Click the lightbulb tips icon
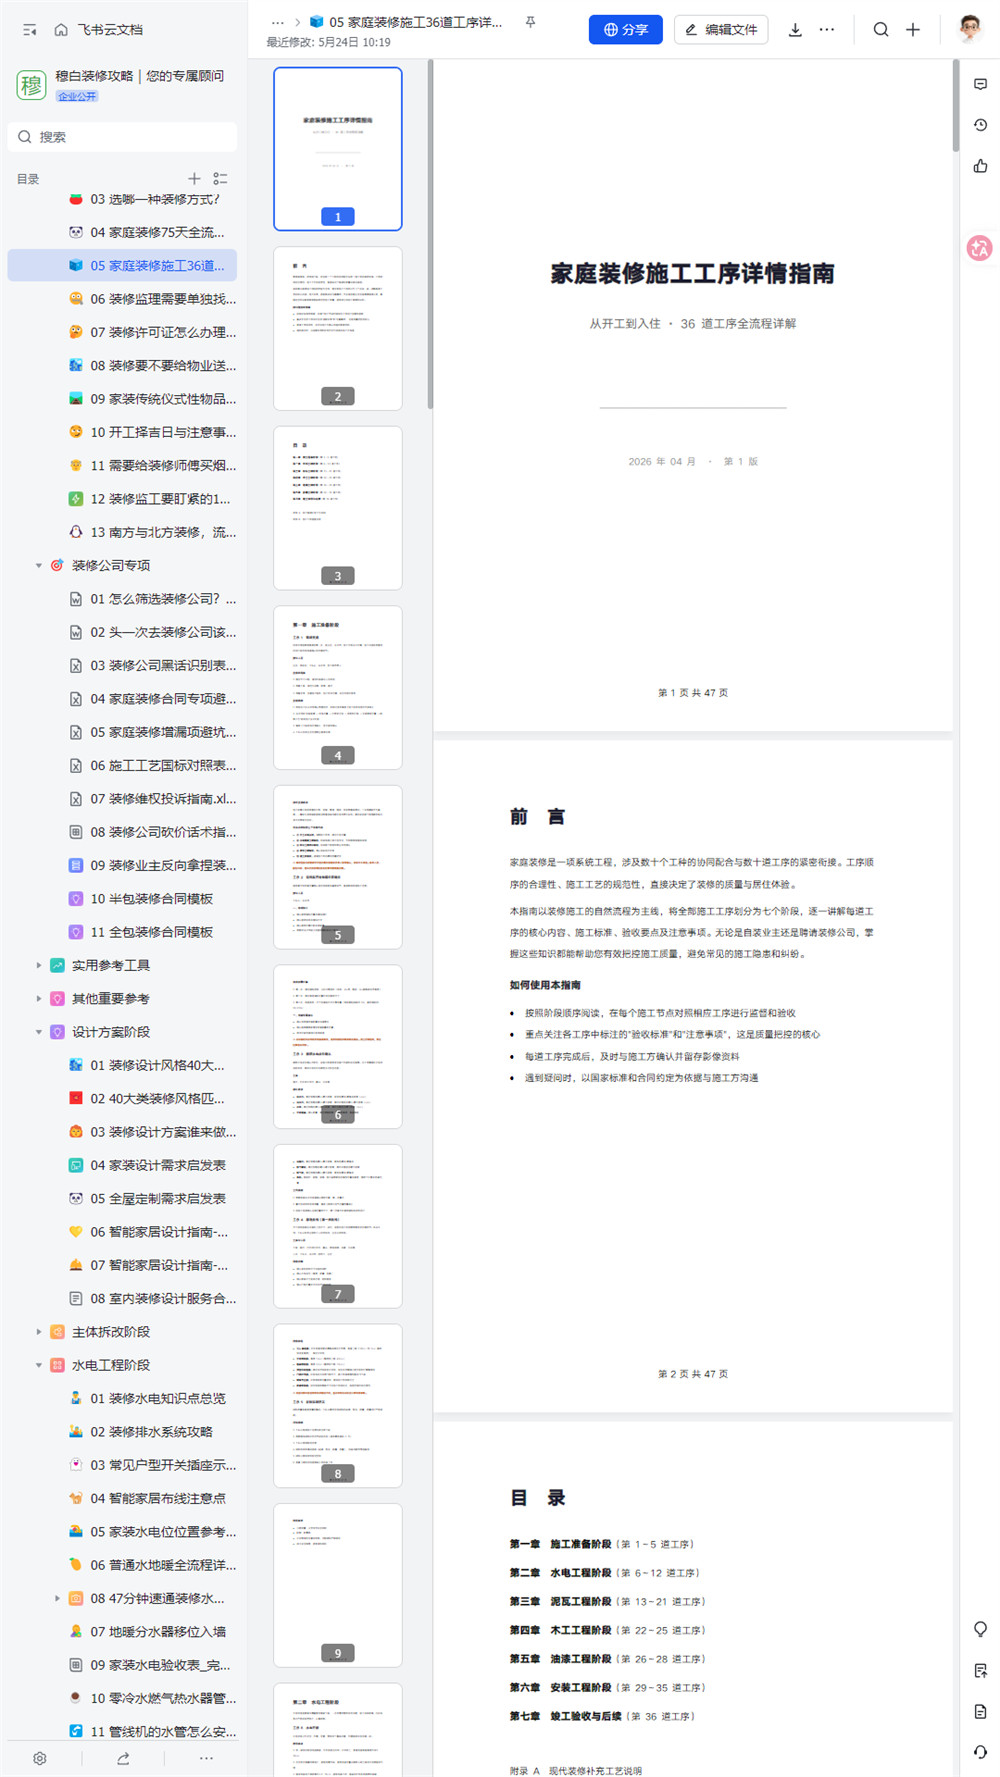The height and width of the screenshot is (1777, 1000). pos(981,1629)
